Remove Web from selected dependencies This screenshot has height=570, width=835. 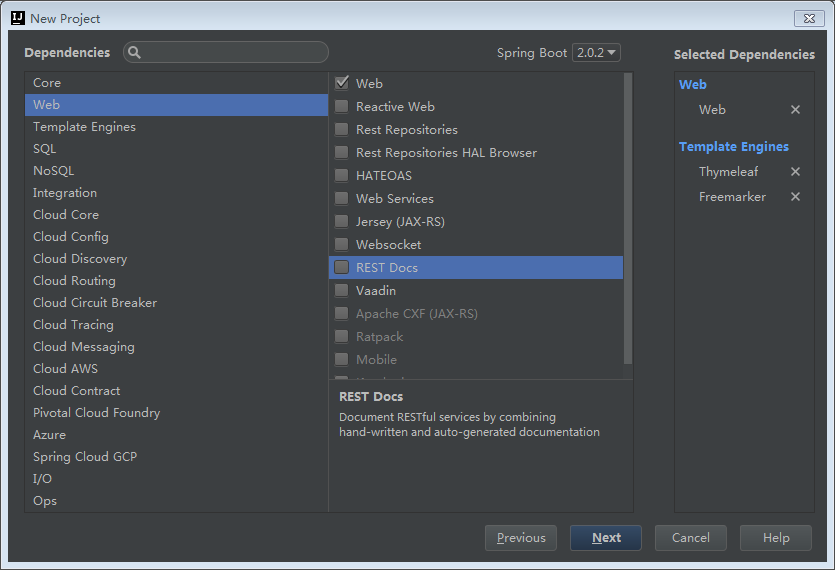(x=795, y=109)
